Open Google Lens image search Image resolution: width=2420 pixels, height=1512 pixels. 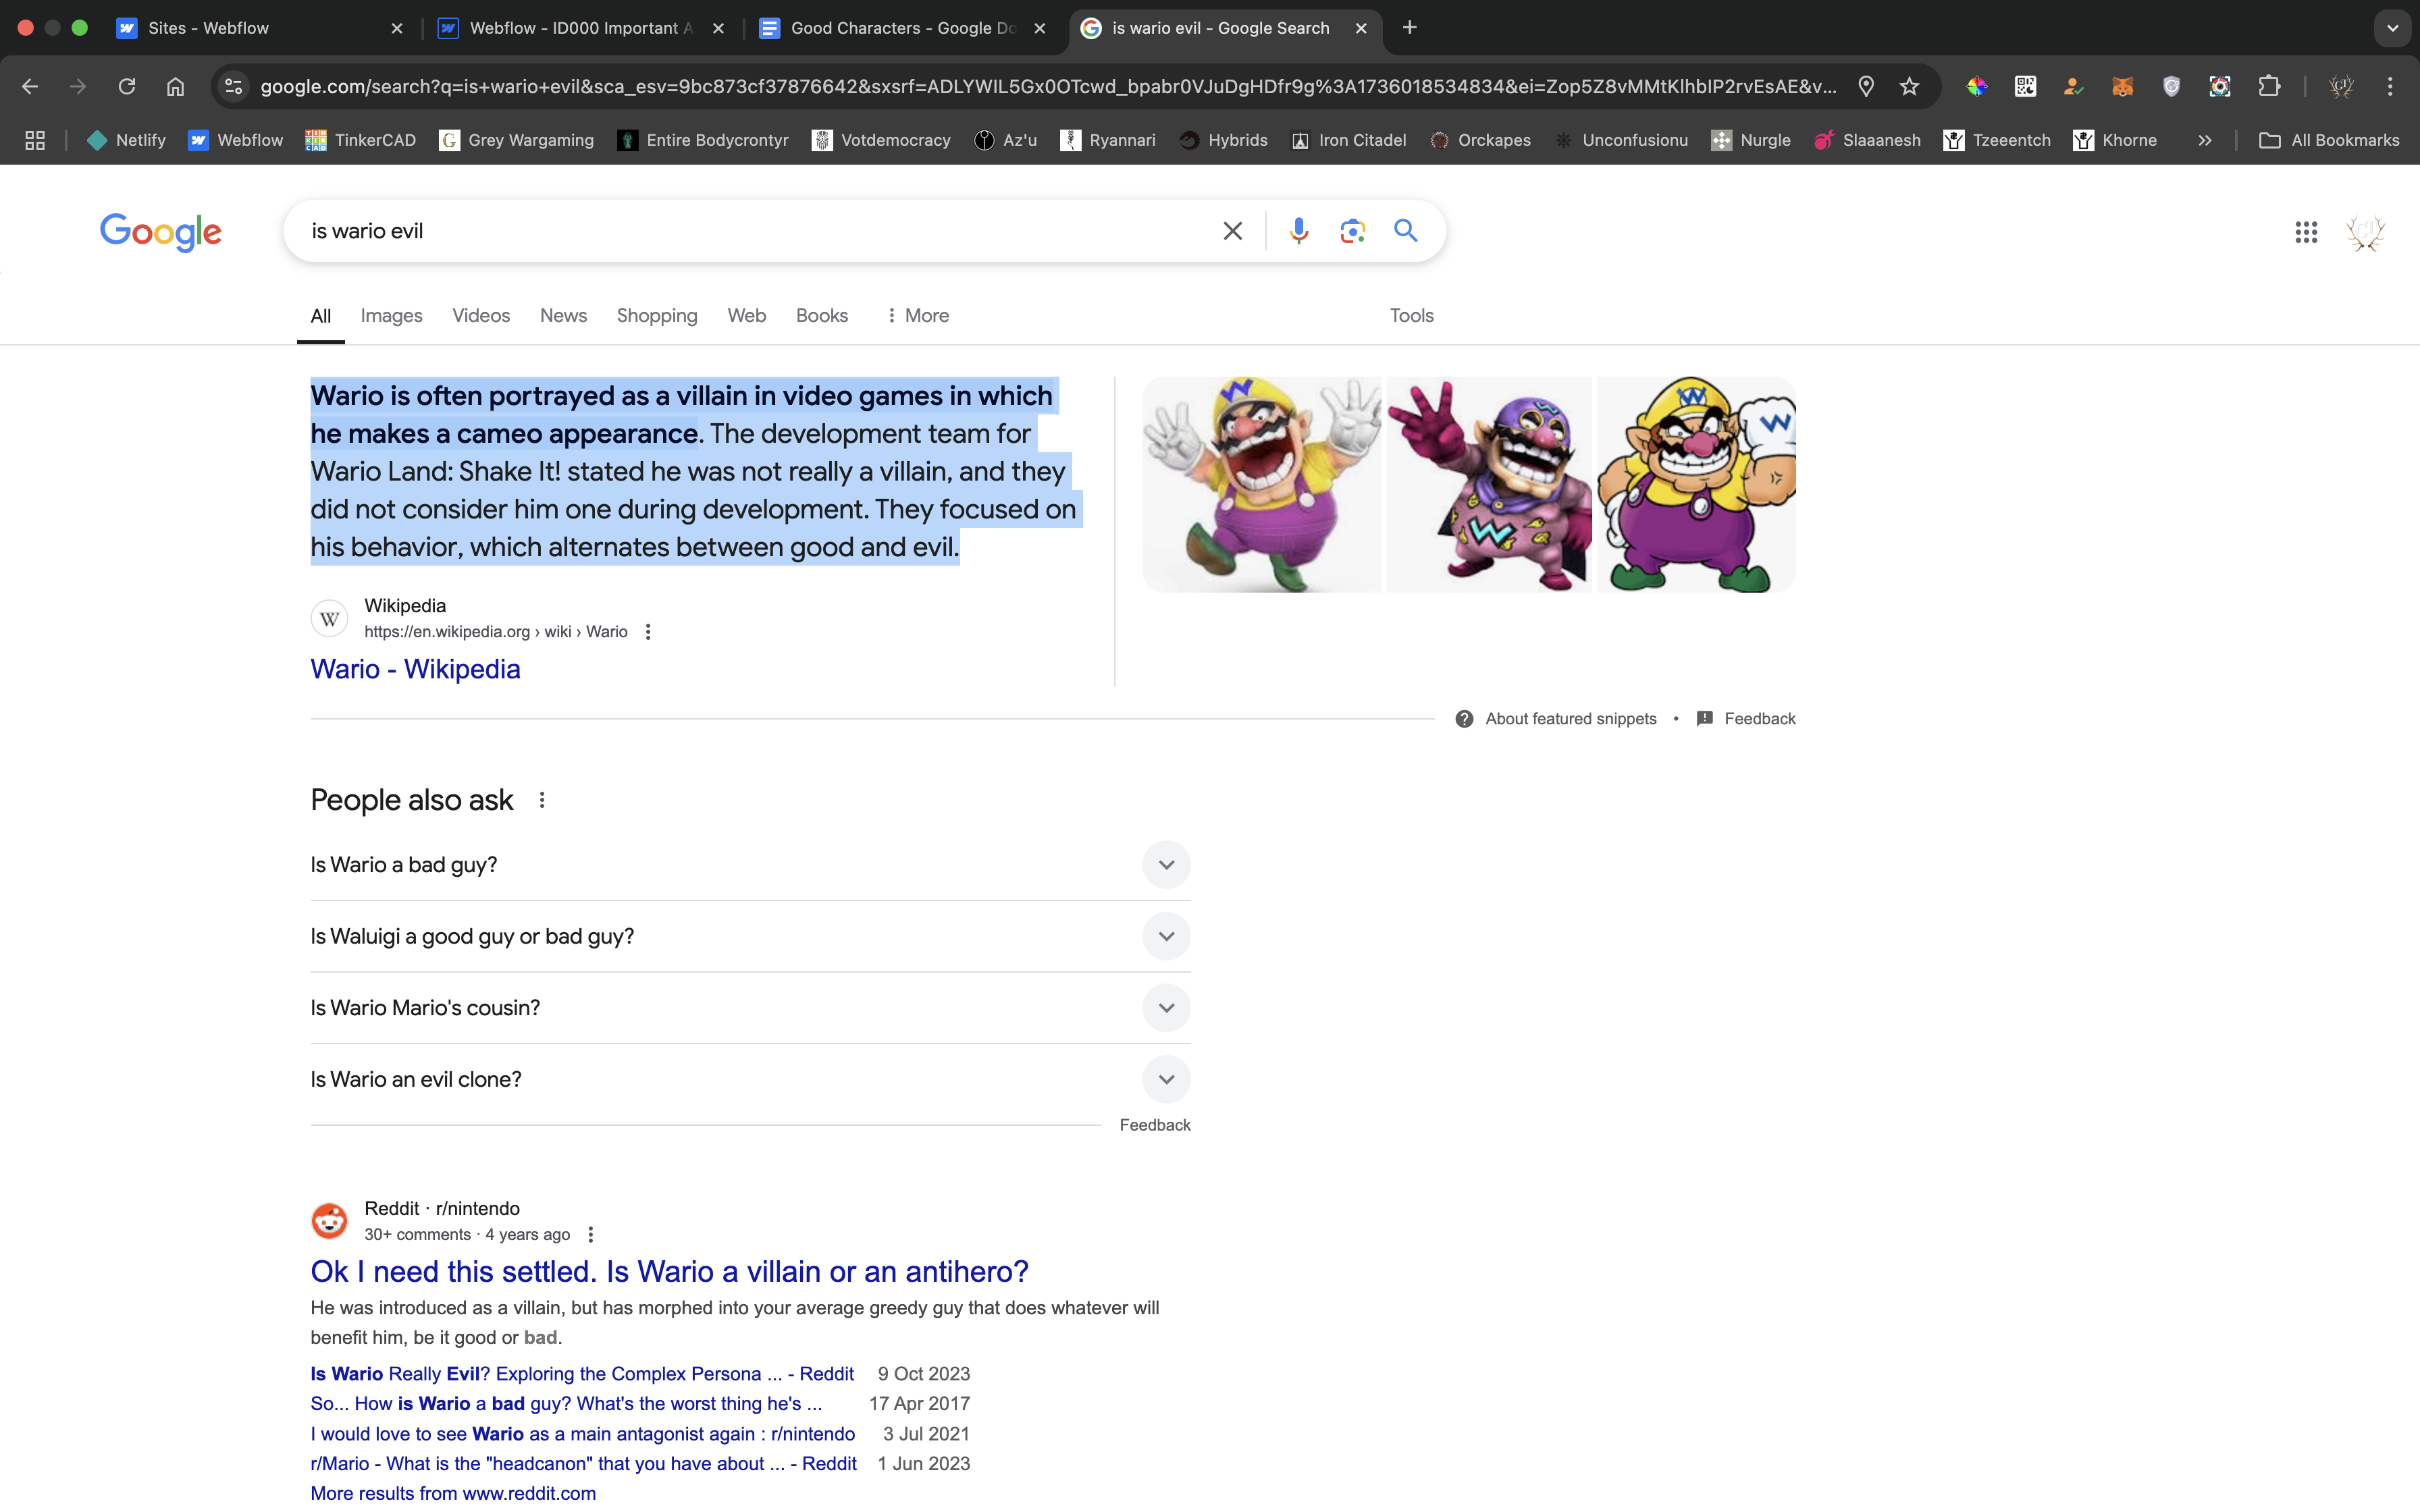tap(1352, 231)
